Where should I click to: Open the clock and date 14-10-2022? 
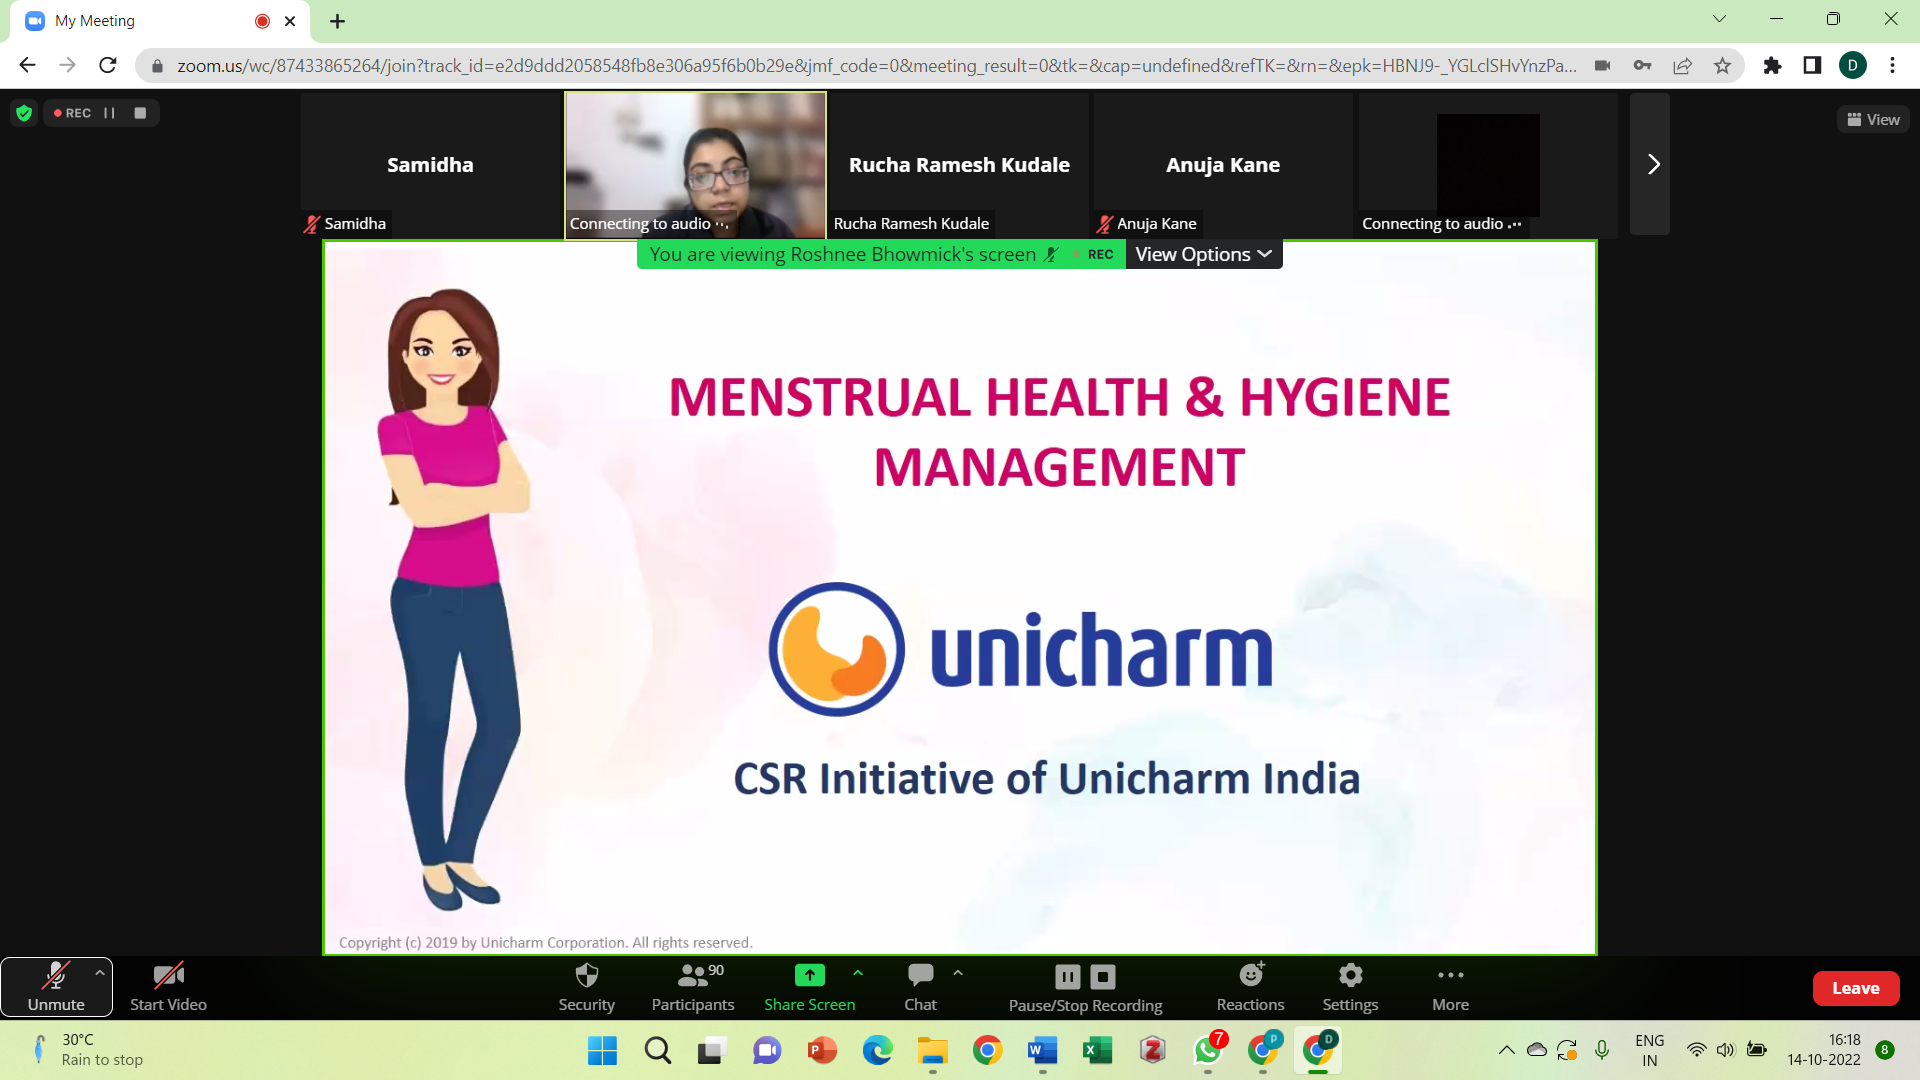coord(1824,1050)
